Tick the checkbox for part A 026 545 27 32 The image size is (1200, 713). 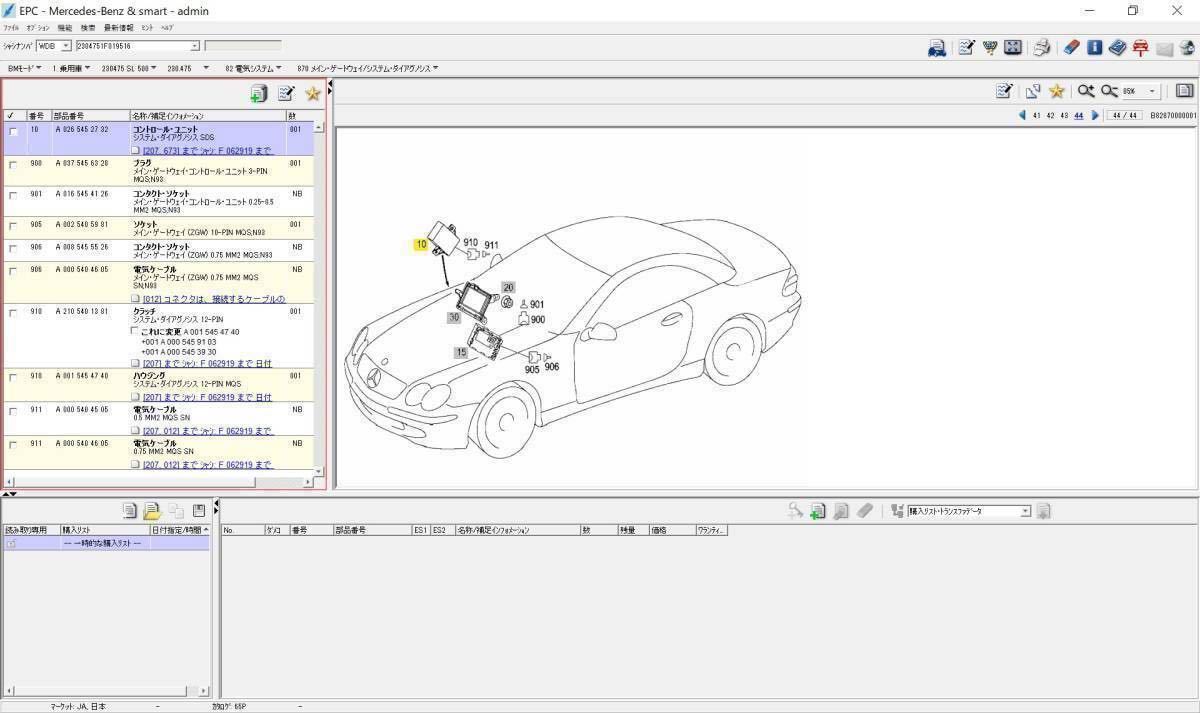coord(13,132)
